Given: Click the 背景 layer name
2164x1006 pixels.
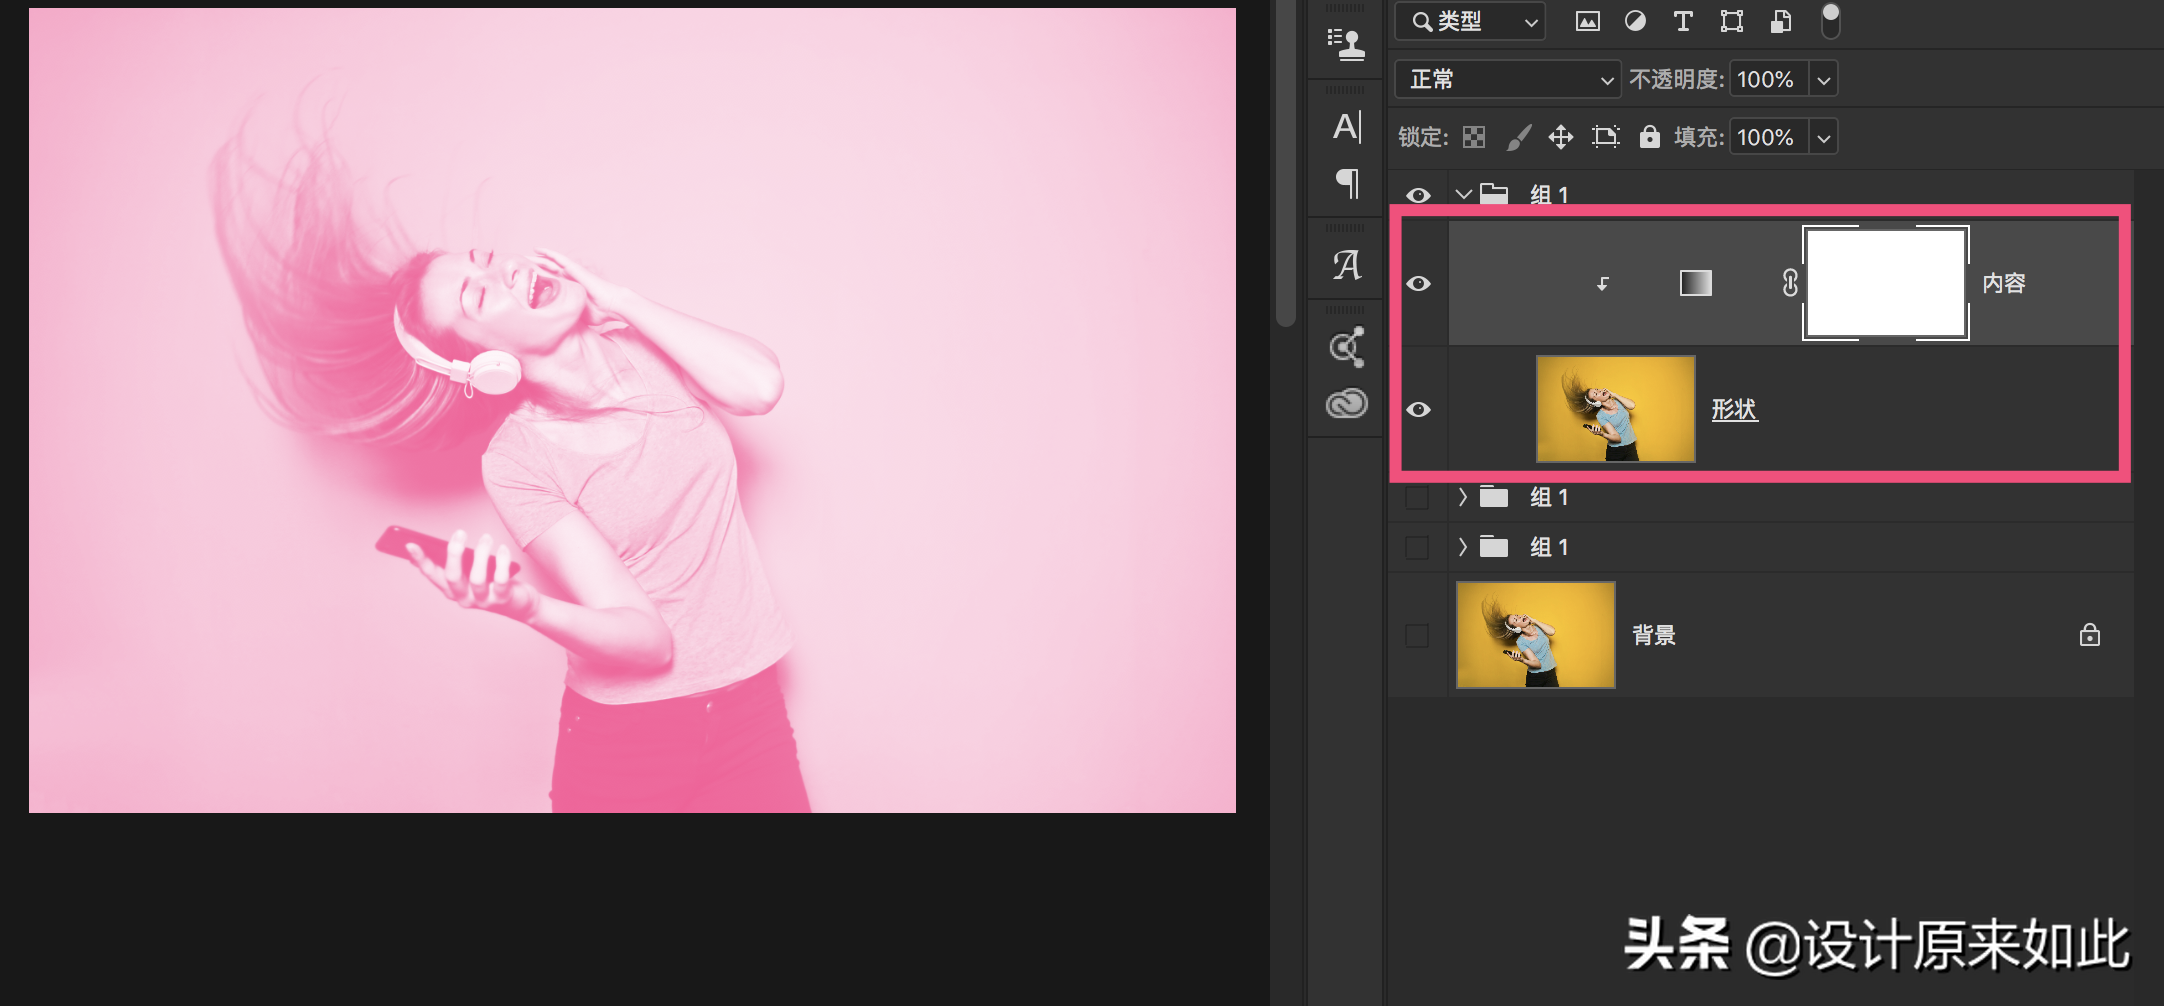Looking at the screenshot, I should point(1654,635).
